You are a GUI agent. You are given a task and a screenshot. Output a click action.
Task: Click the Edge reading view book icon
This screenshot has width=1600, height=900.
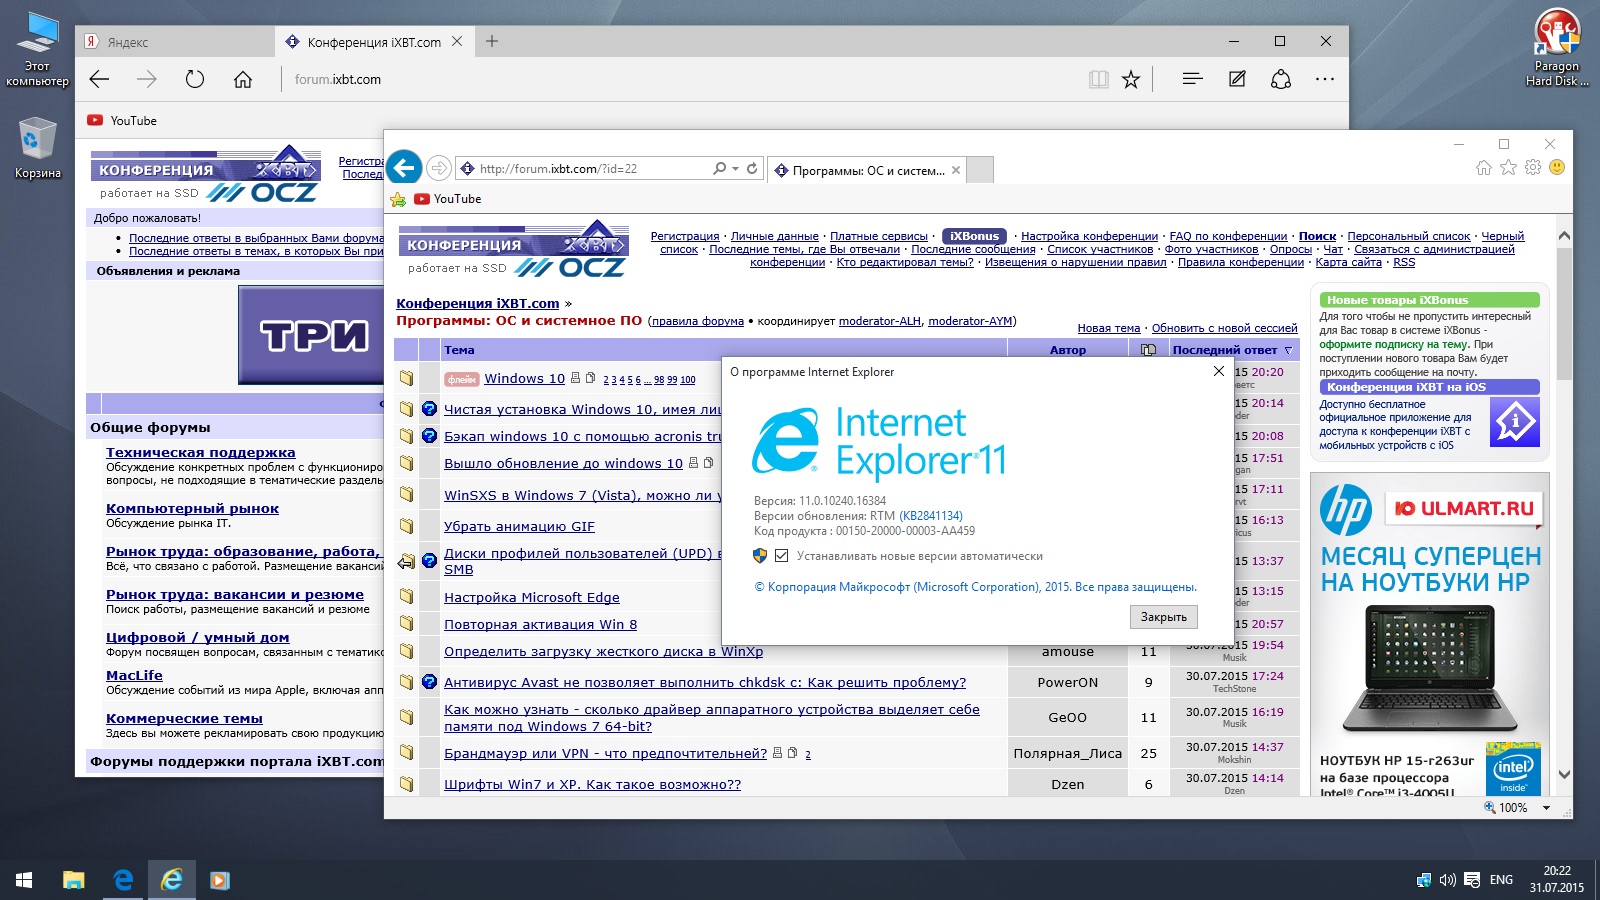tap(1098, 79)
